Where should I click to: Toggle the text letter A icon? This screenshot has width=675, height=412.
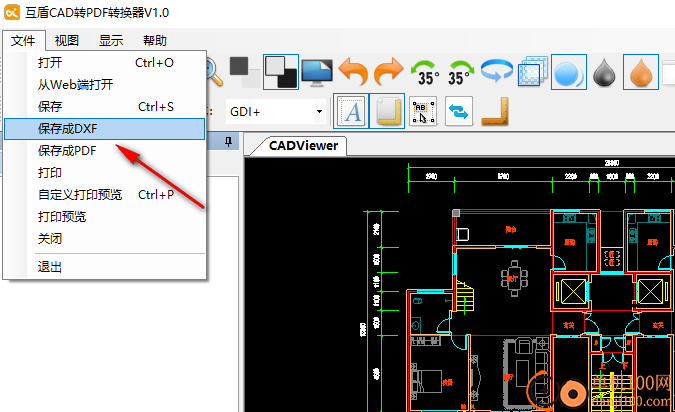351,111
